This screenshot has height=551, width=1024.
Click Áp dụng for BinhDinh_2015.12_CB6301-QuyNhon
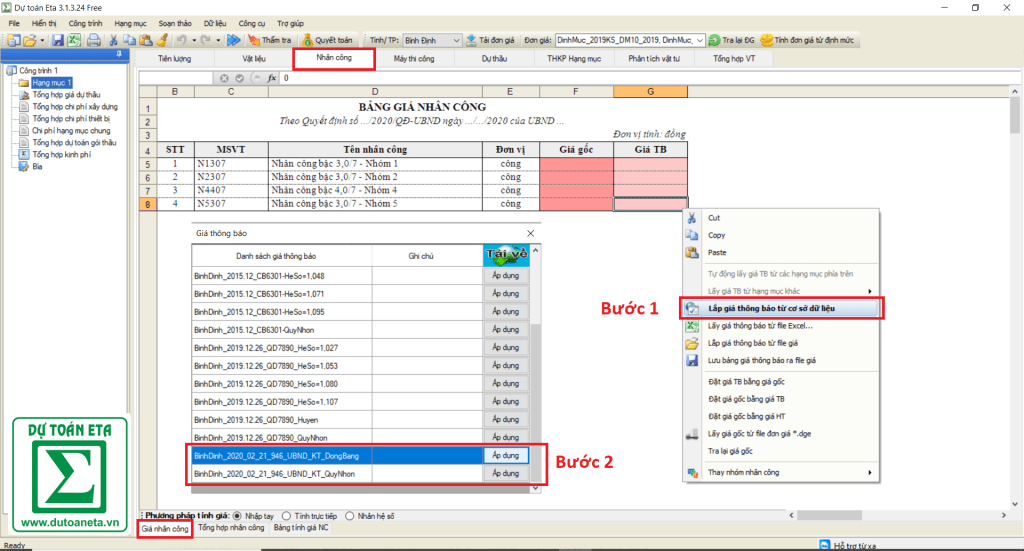coord(505,330)
